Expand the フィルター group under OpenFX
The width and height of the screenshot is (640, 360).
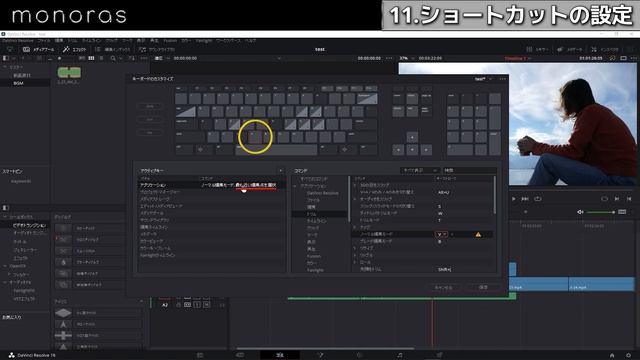click(x=9, y=274)
